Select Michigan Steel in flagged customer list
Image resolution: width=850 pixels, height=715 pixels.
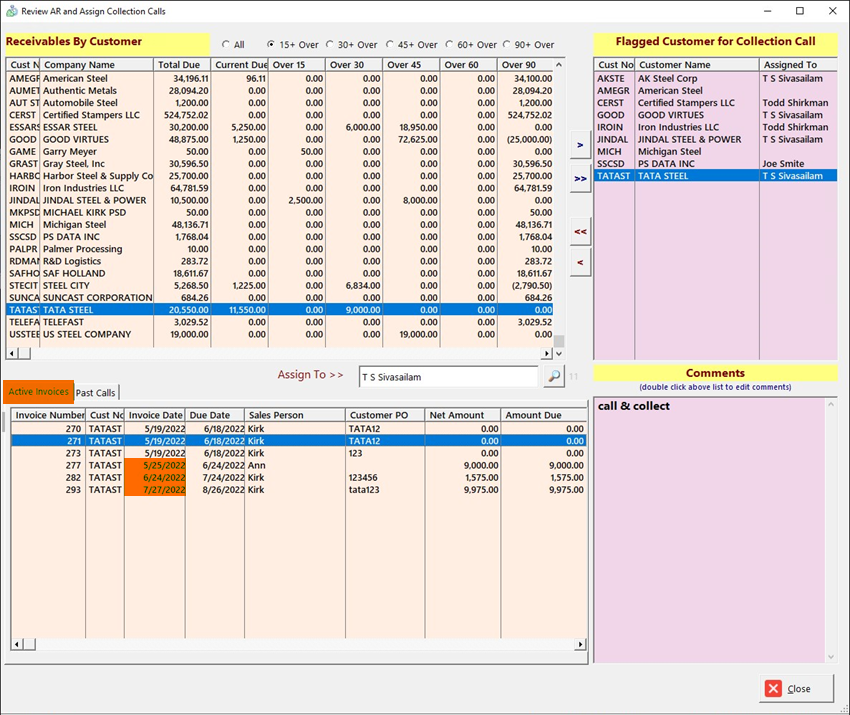click(669, 152)
